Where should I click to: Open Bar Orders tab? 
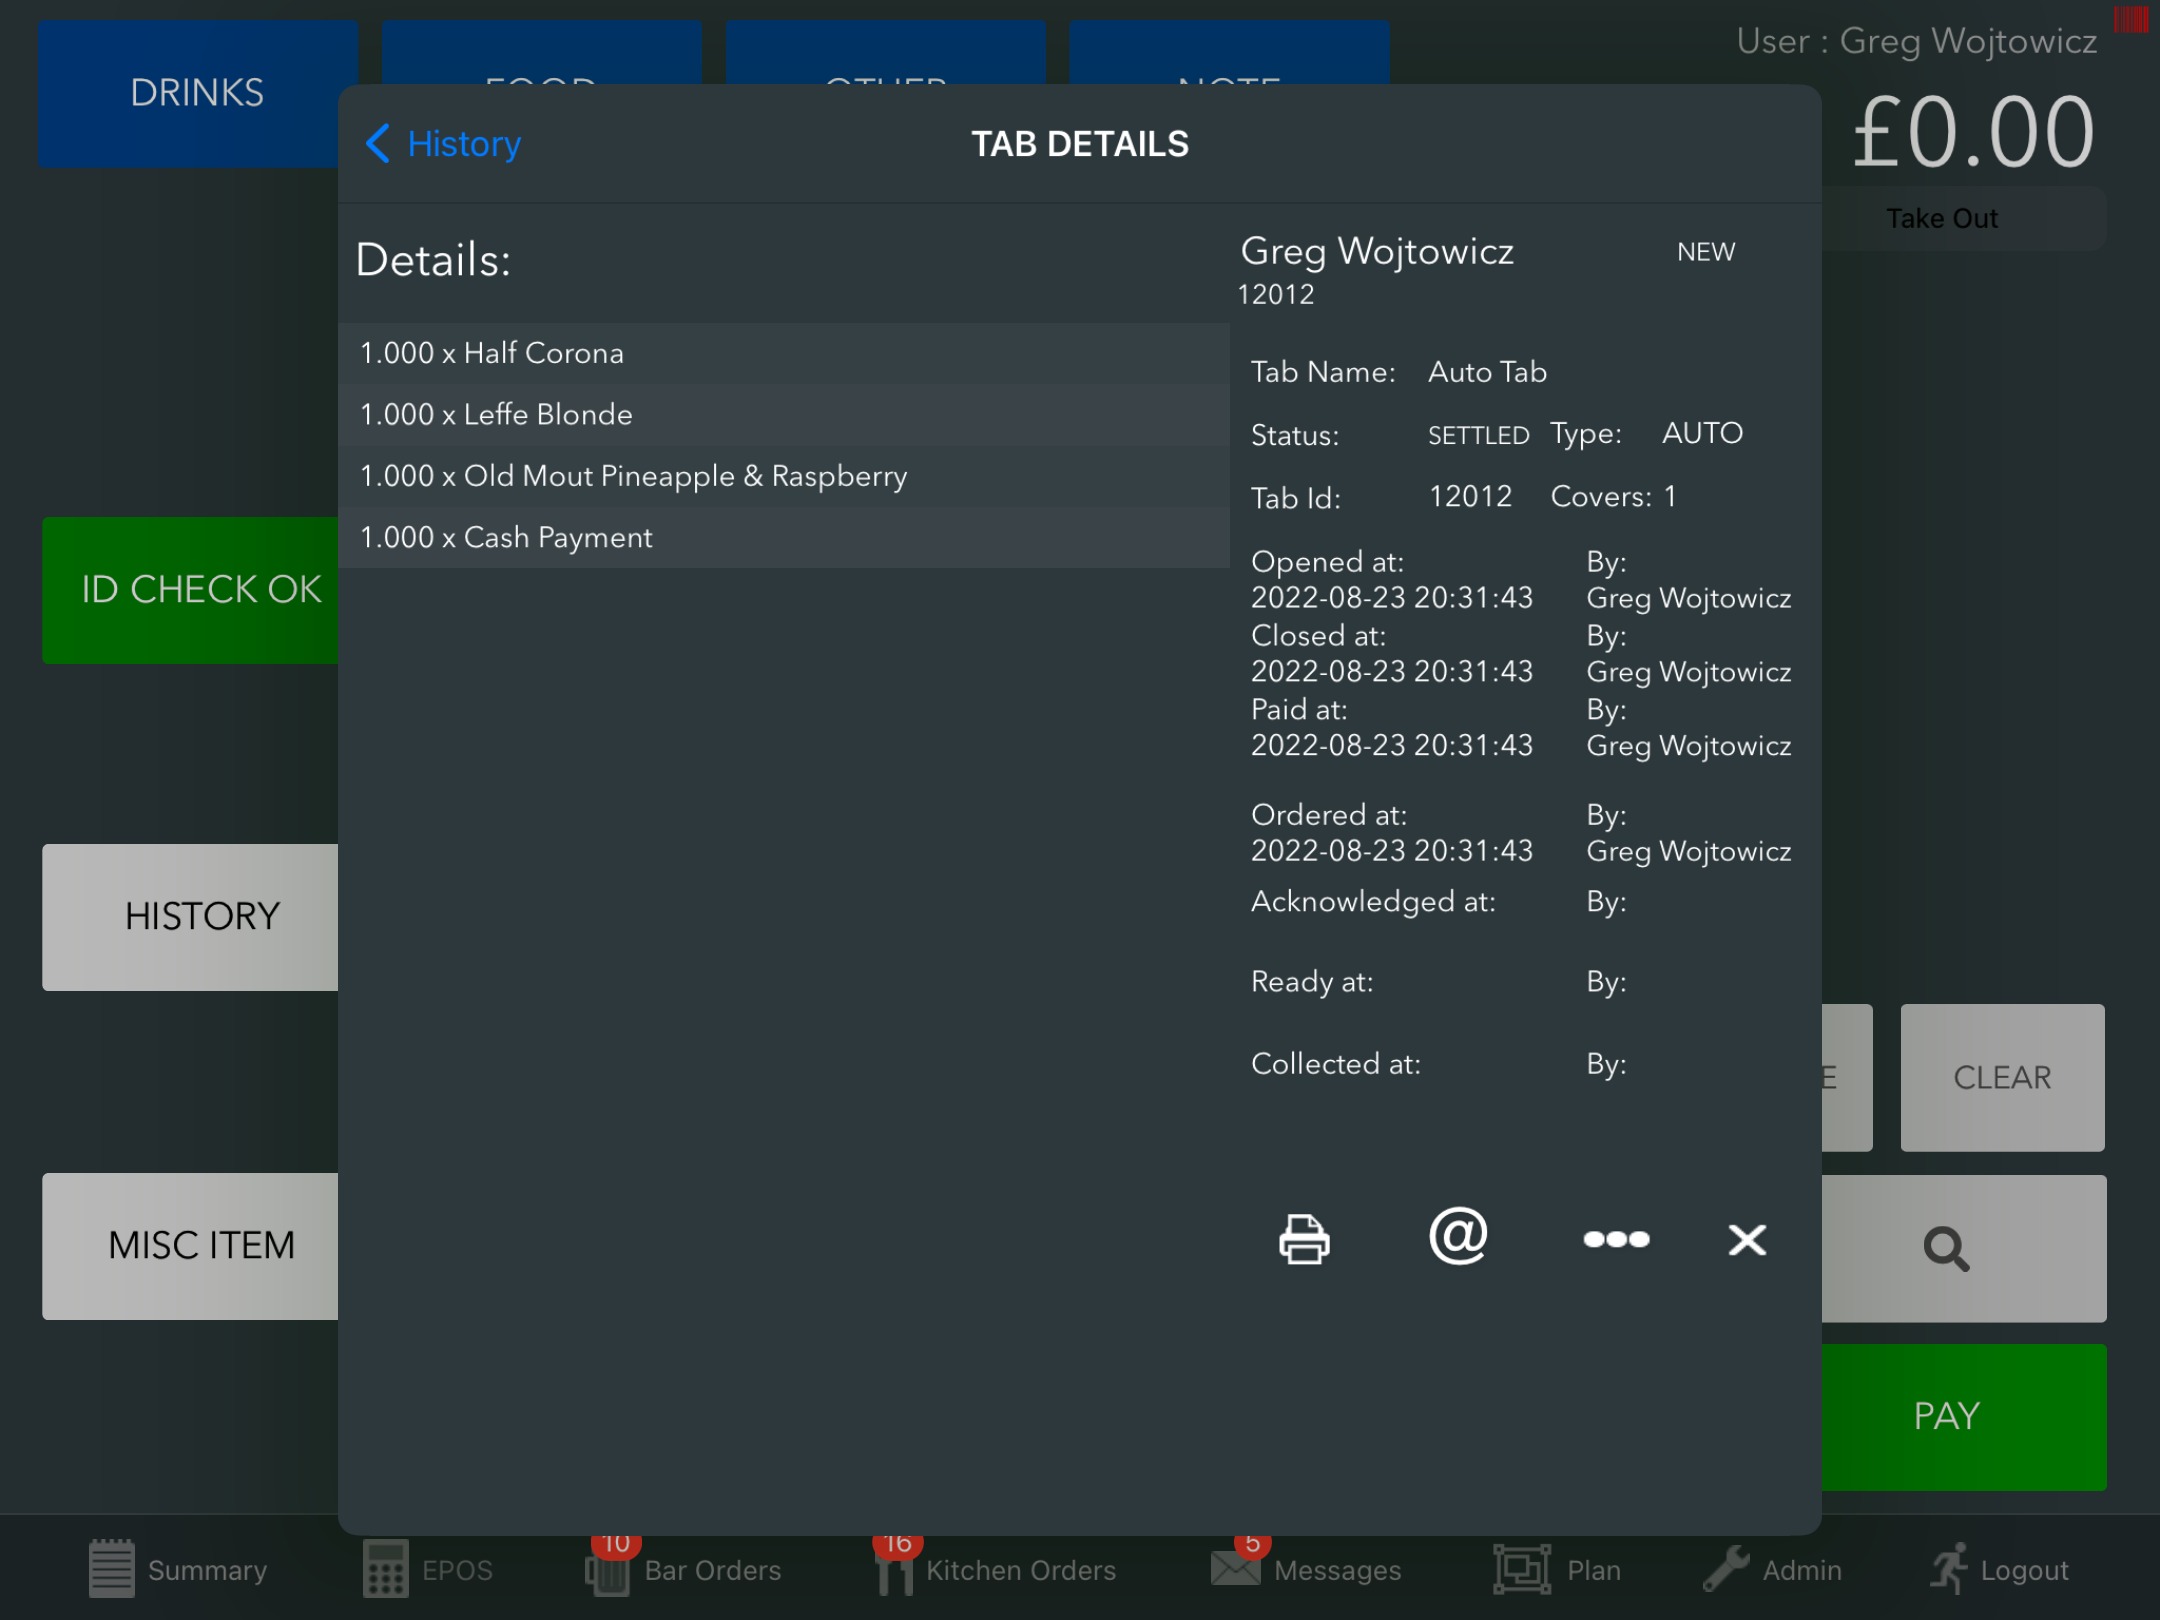click(684, 1569)
